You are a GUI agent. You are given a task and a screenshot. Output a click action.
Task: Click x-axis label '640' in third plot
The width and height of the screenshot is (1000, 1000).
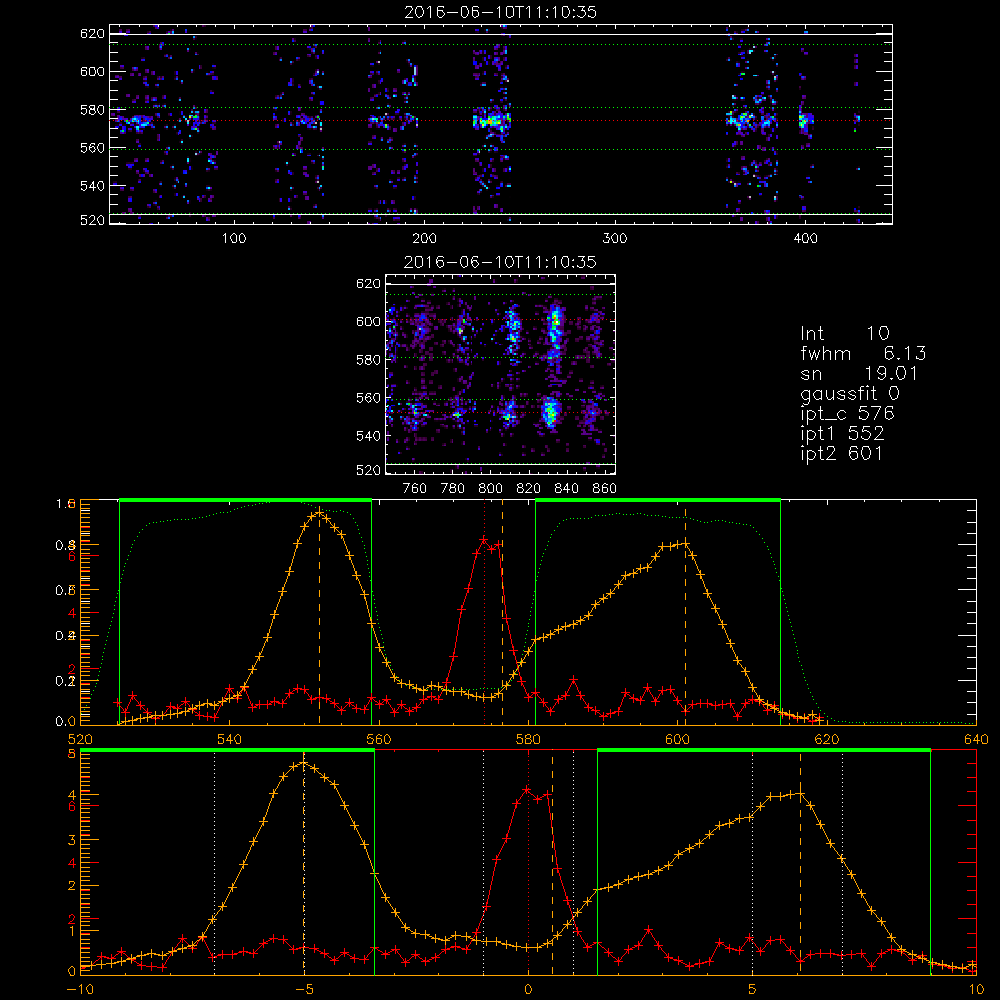[976, 739]
